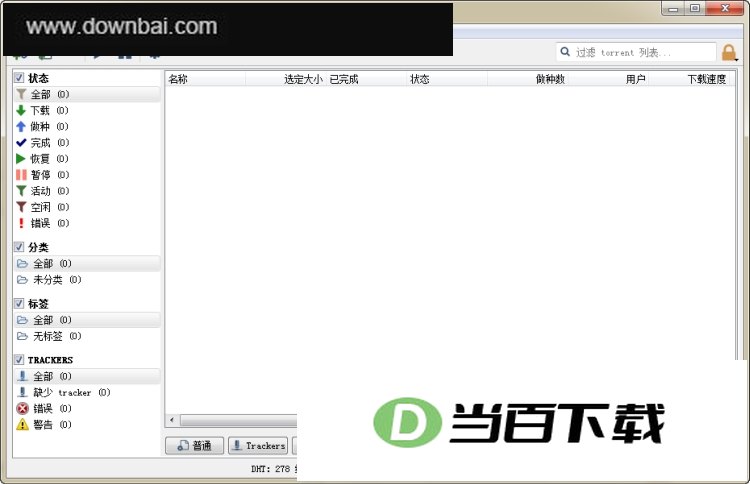The width and height of the screenshot is (750, 484).
Task: Toggle the 状态 section checkbox
Action: (x=19, y=77)
